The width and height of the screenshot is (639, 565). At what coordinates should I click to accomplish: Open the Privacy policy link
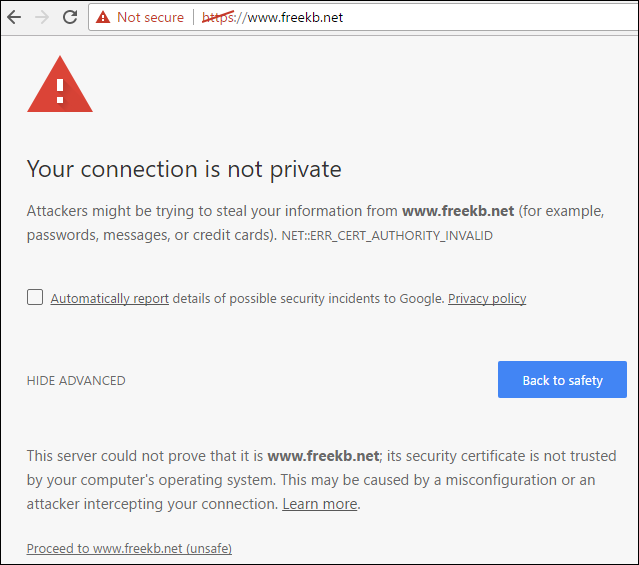tap(487, 299)
